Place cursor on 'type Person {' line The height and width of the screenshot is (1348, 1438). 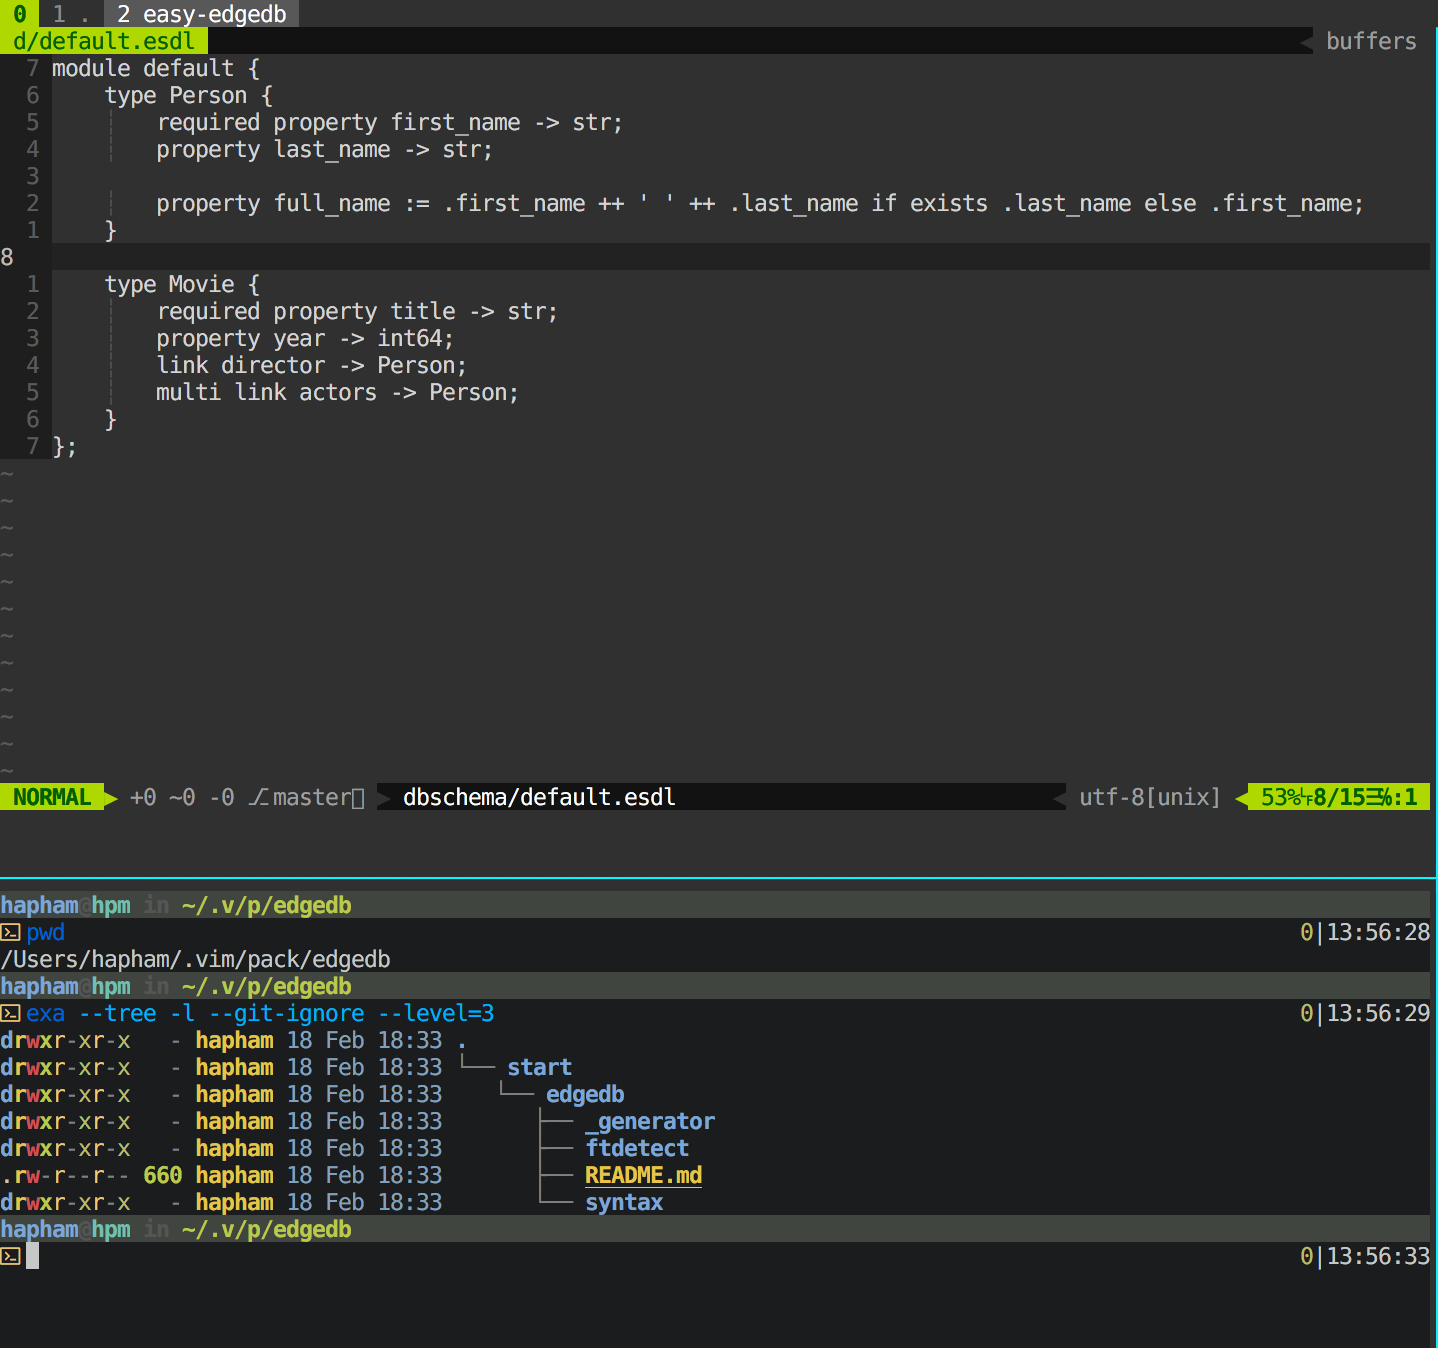click(x=189, y=95)
